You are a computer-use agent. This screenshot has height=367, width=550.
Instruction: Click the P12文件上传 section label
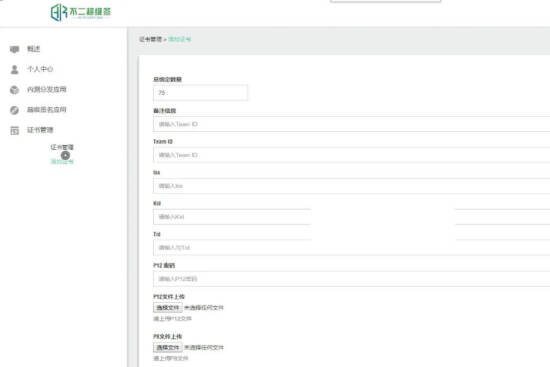(x=169, y=297)
